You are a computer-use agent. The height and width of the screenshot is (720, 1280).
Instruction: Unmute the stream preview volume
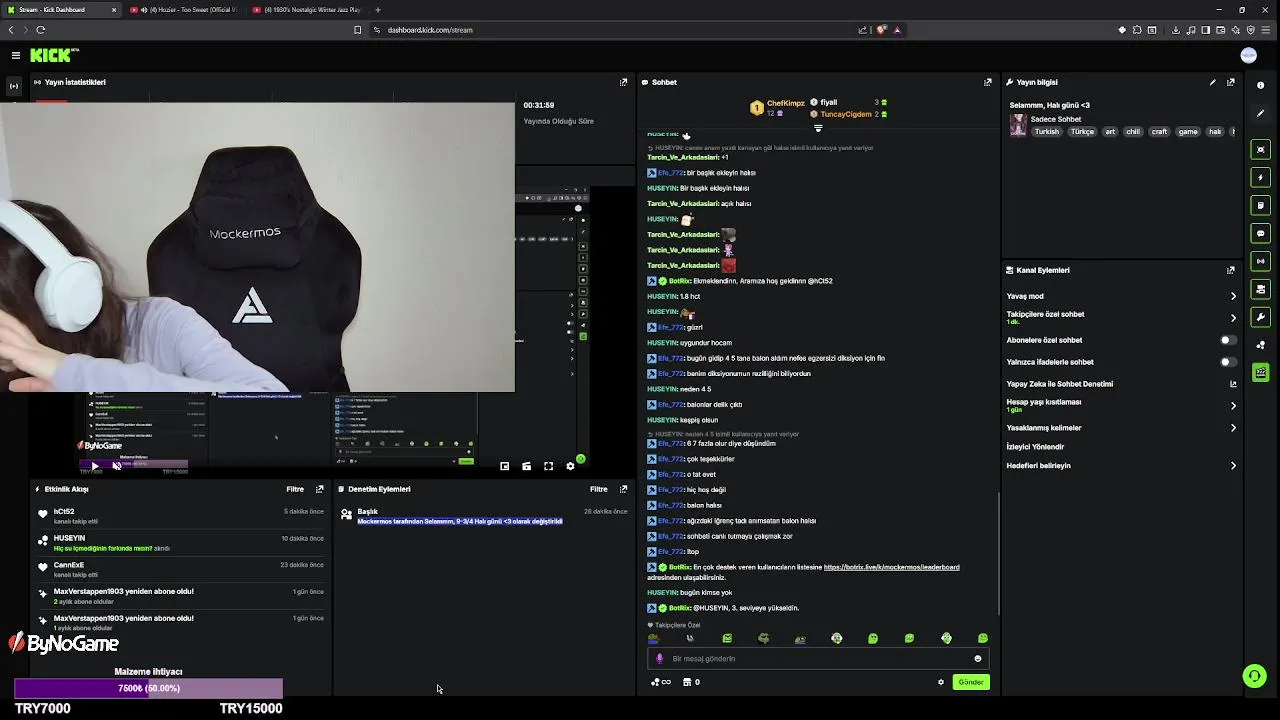(117, 466)
